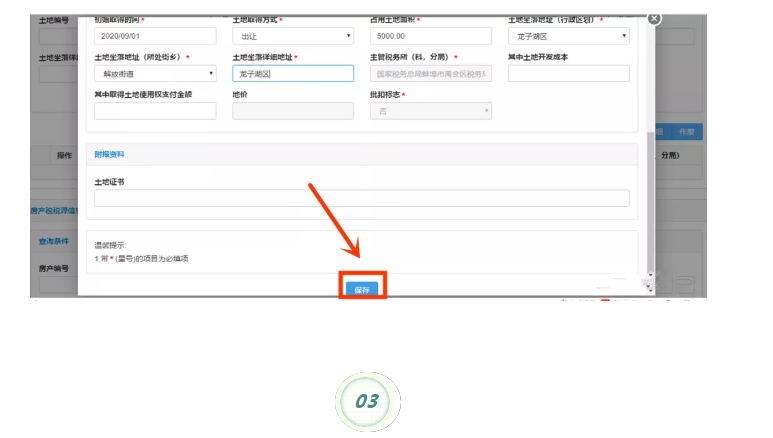Close the dialog with the X icon
The image size is (773, 438).
click(x=654, y=18)
